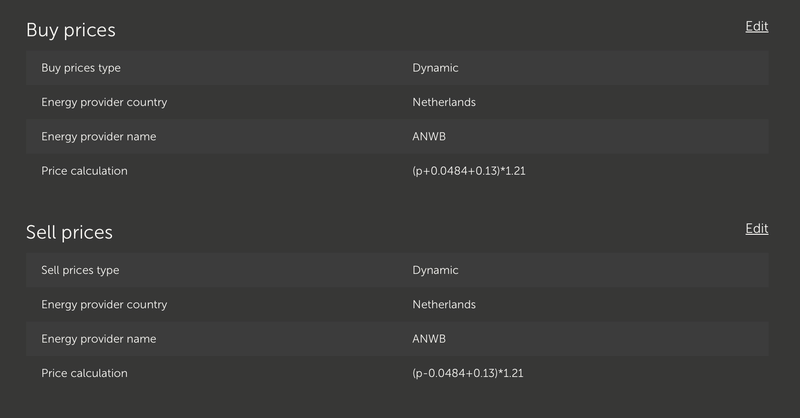Click the 'Buy prices type' label
This screenshot has height=418, width=800.
(81, 68)
